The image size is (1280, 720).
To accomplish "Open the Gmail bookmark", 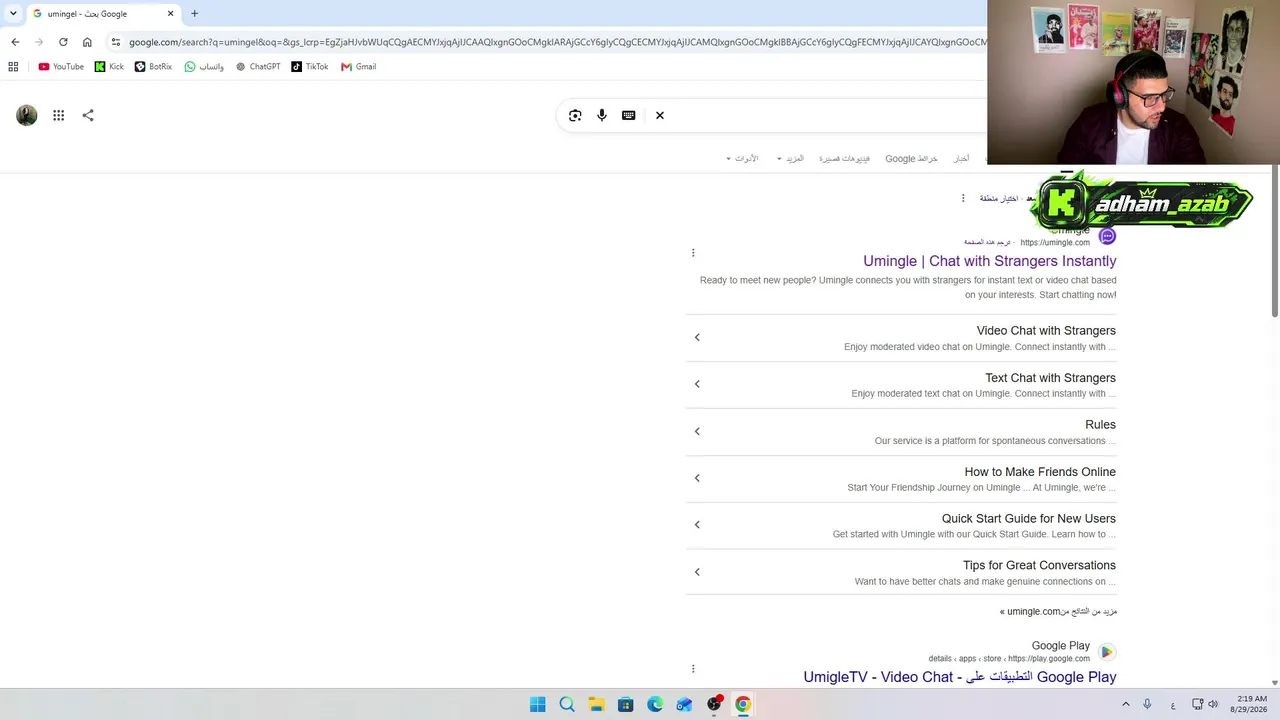I will pyautogui.click(x=358, y=67).
